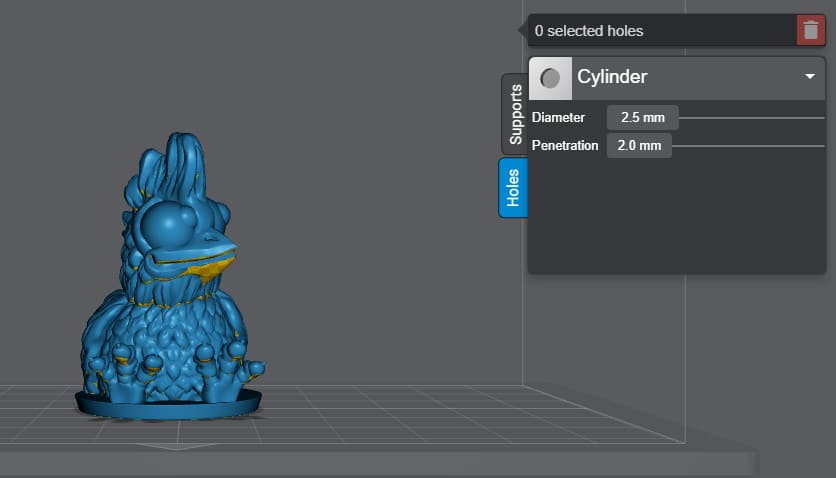Image resolution: width=836 pixels, height=478 pixels.
Task: Select the Holes tab
Action: point(513,188)
